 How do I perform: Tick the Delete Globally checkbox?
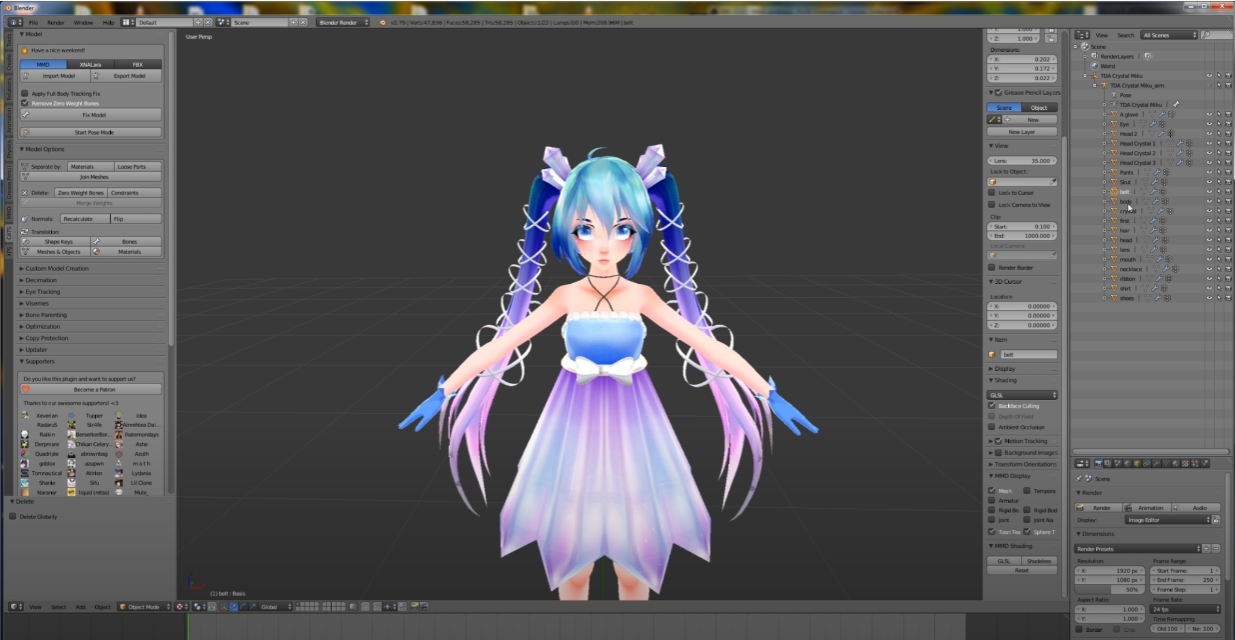click(x=12, y=516)
